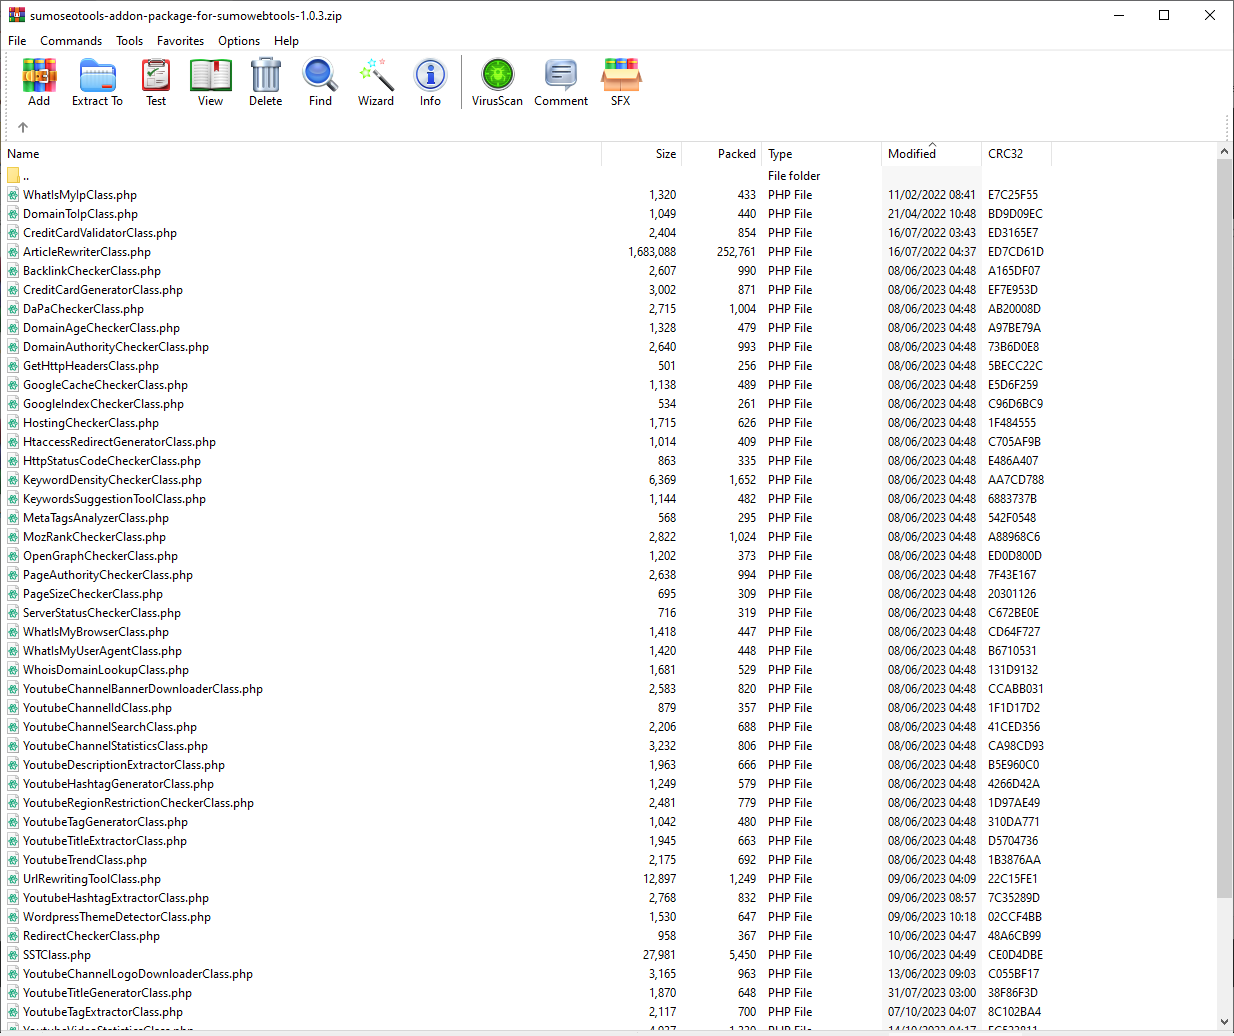This screenshot has height=1036, width=1234.
Task: Click the Add archive toolbar icon
Action: (x=39, y=81)
